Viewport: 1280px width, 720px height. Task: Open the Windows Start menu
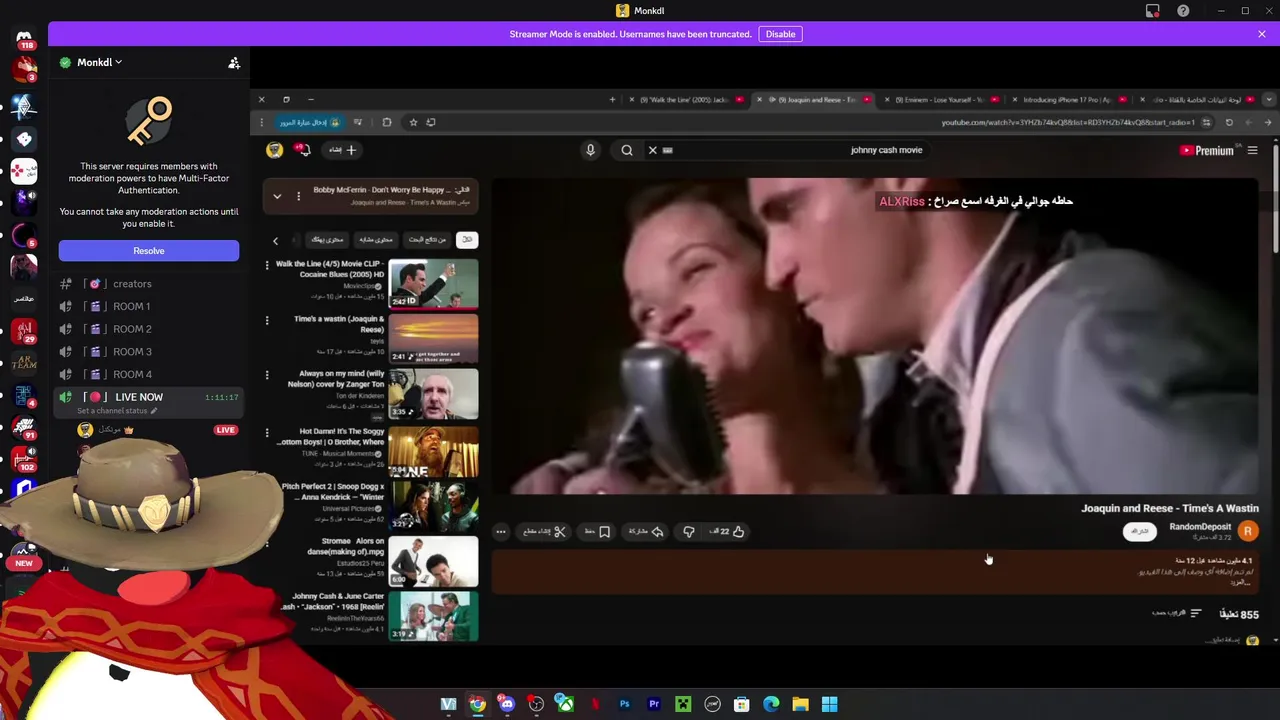829,704
